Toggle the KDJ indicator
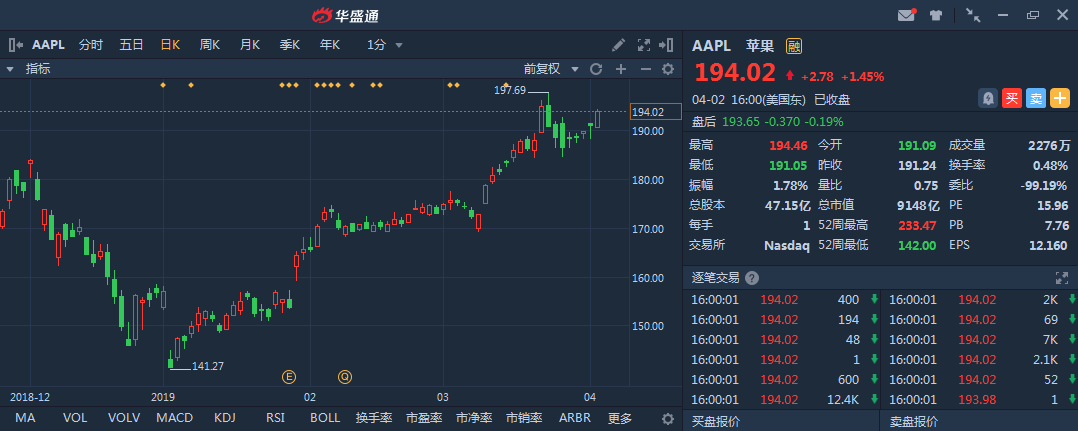The image size is (1078, 431). (x=224, y=418)
